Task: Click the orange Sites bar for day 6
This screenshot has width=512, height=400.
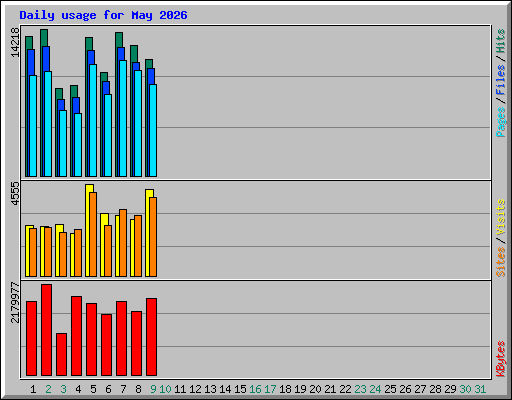Action: (x=108, y=251)
